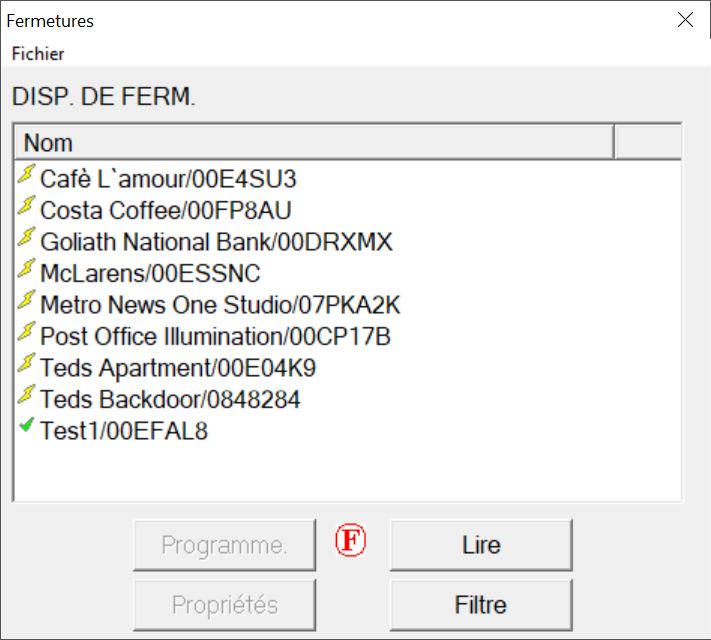Sort list by the Nom column header

(x=313, y=143)
